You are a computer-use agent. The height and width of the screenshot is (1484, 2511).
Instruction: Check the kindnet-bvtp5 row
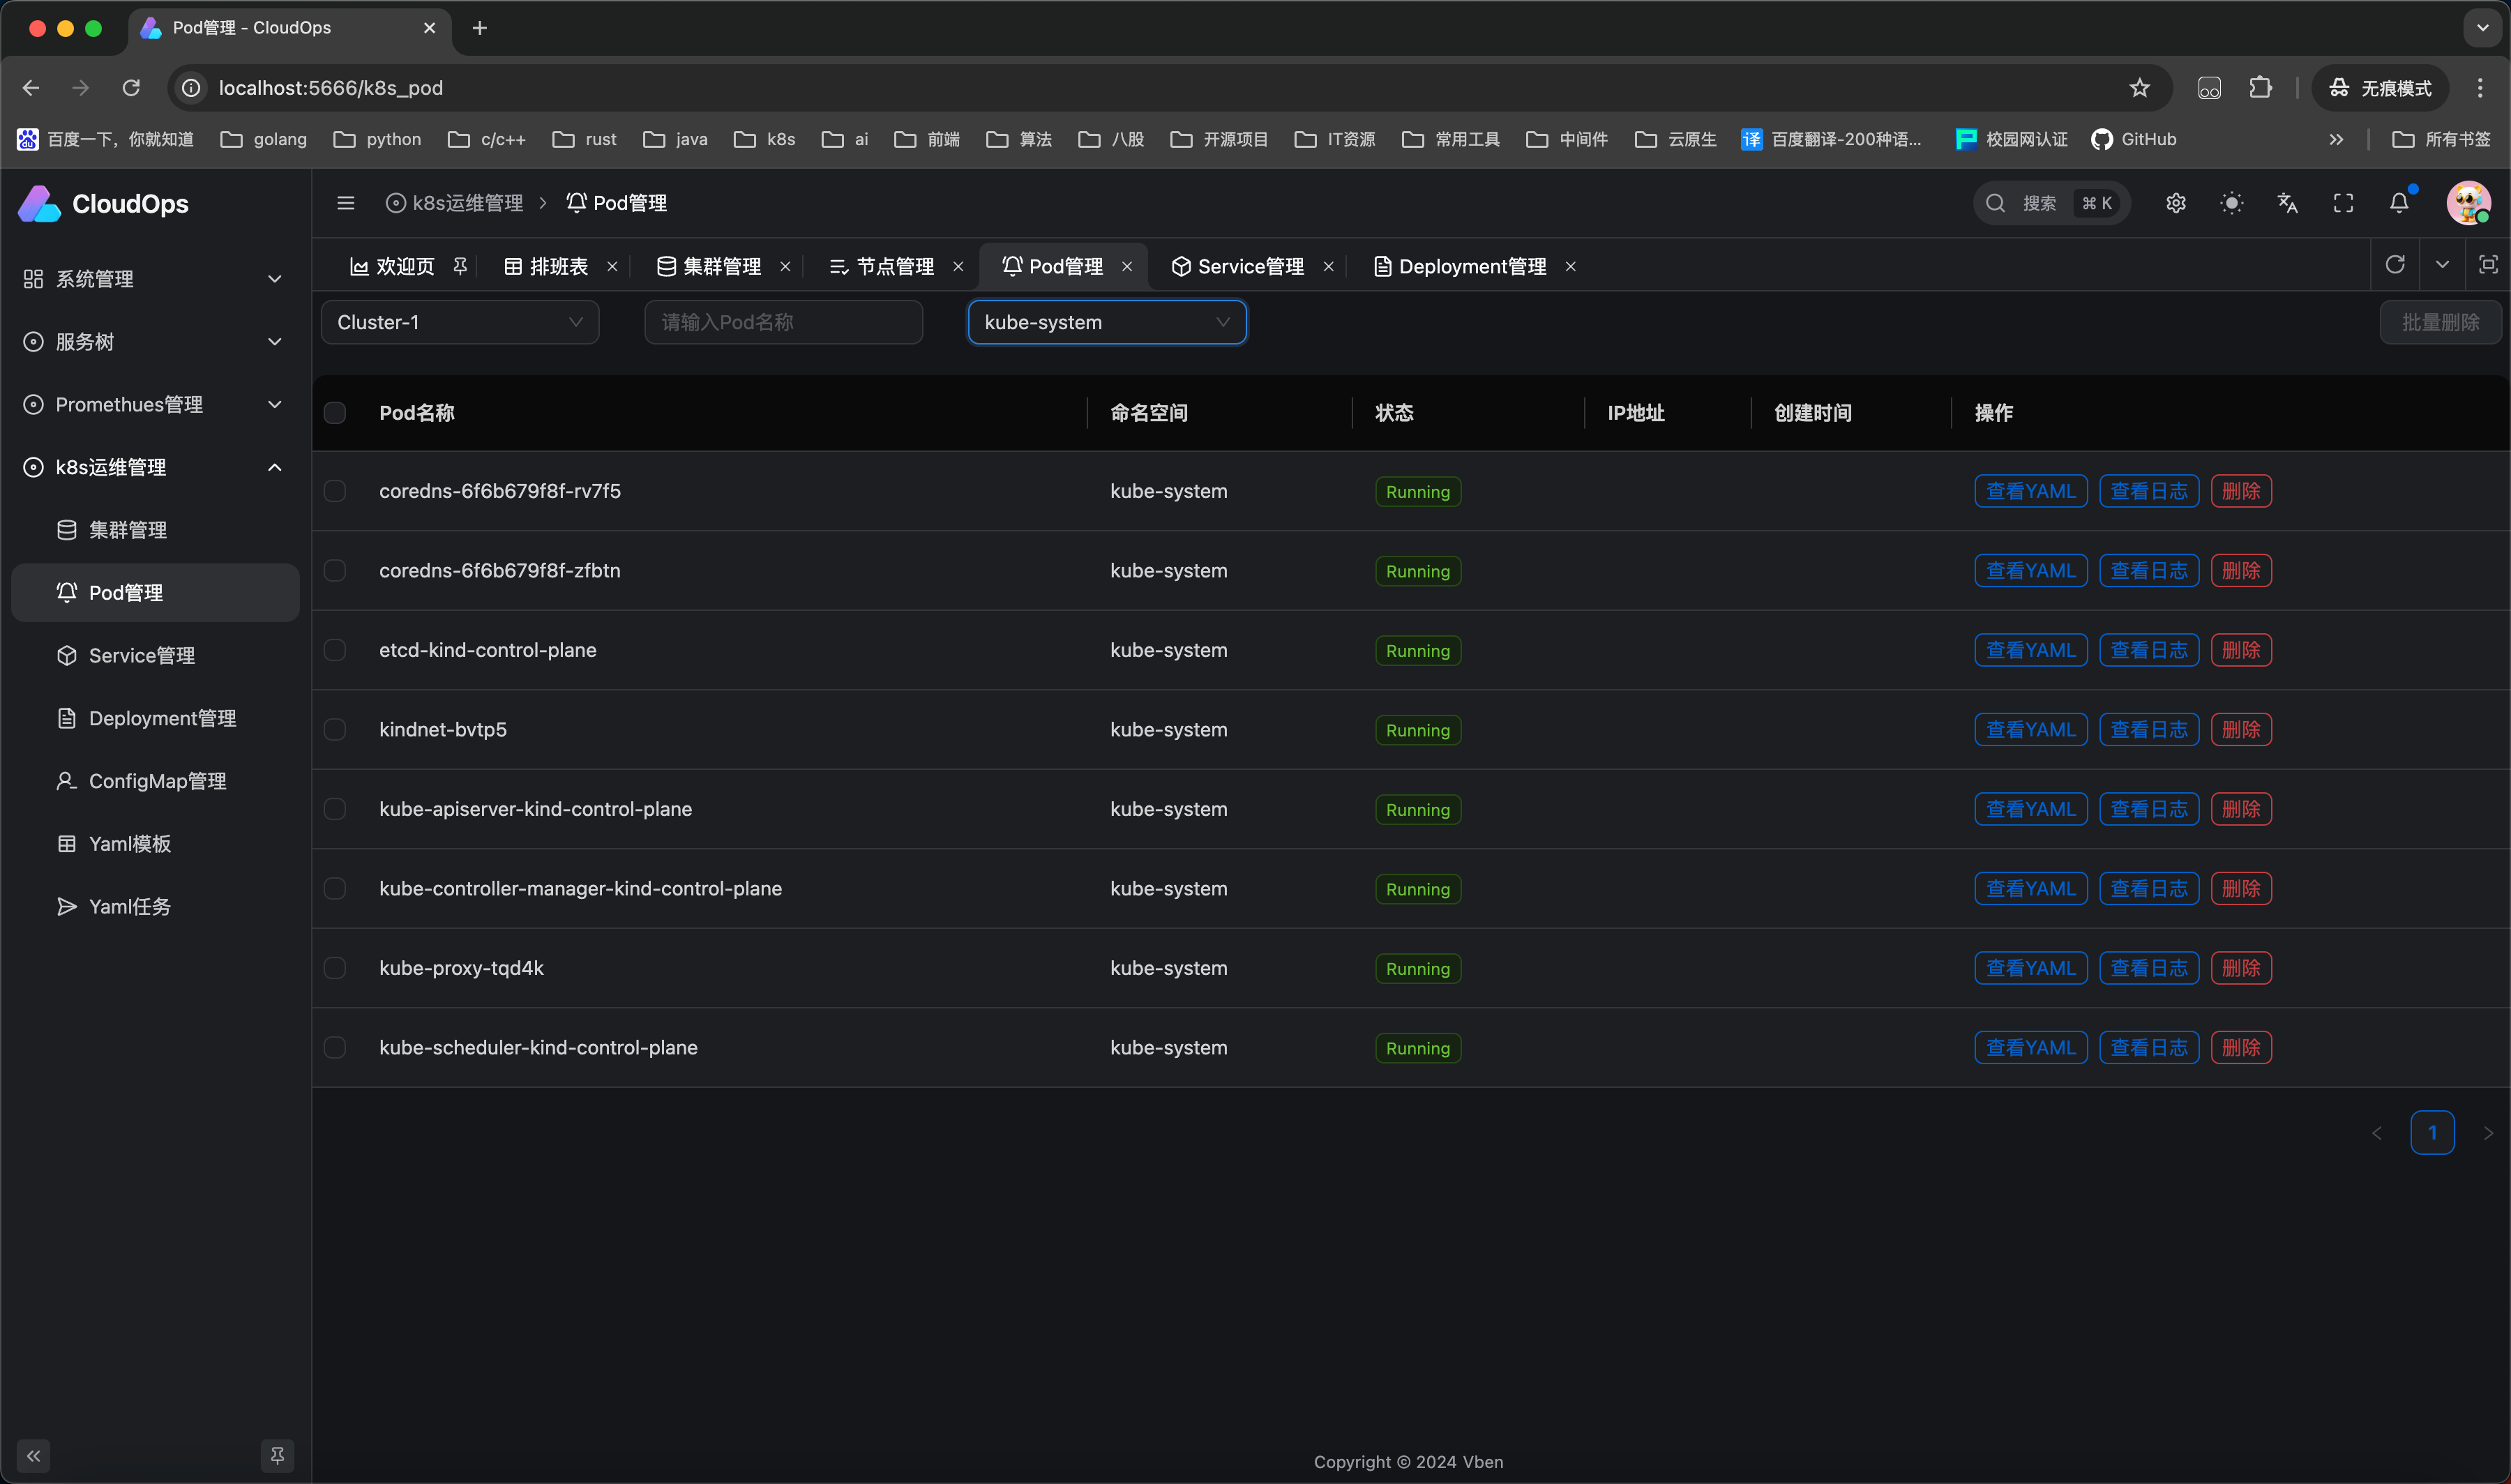pos(335,730)
